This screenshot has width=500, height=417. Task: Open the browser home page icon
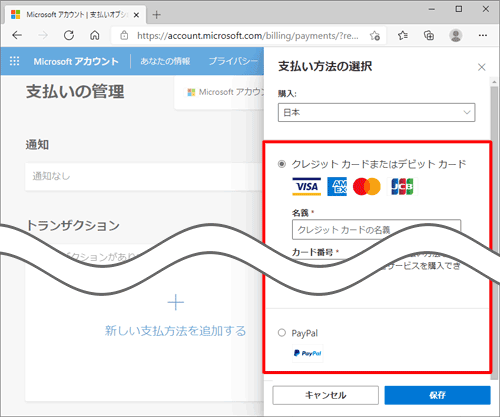95,35
